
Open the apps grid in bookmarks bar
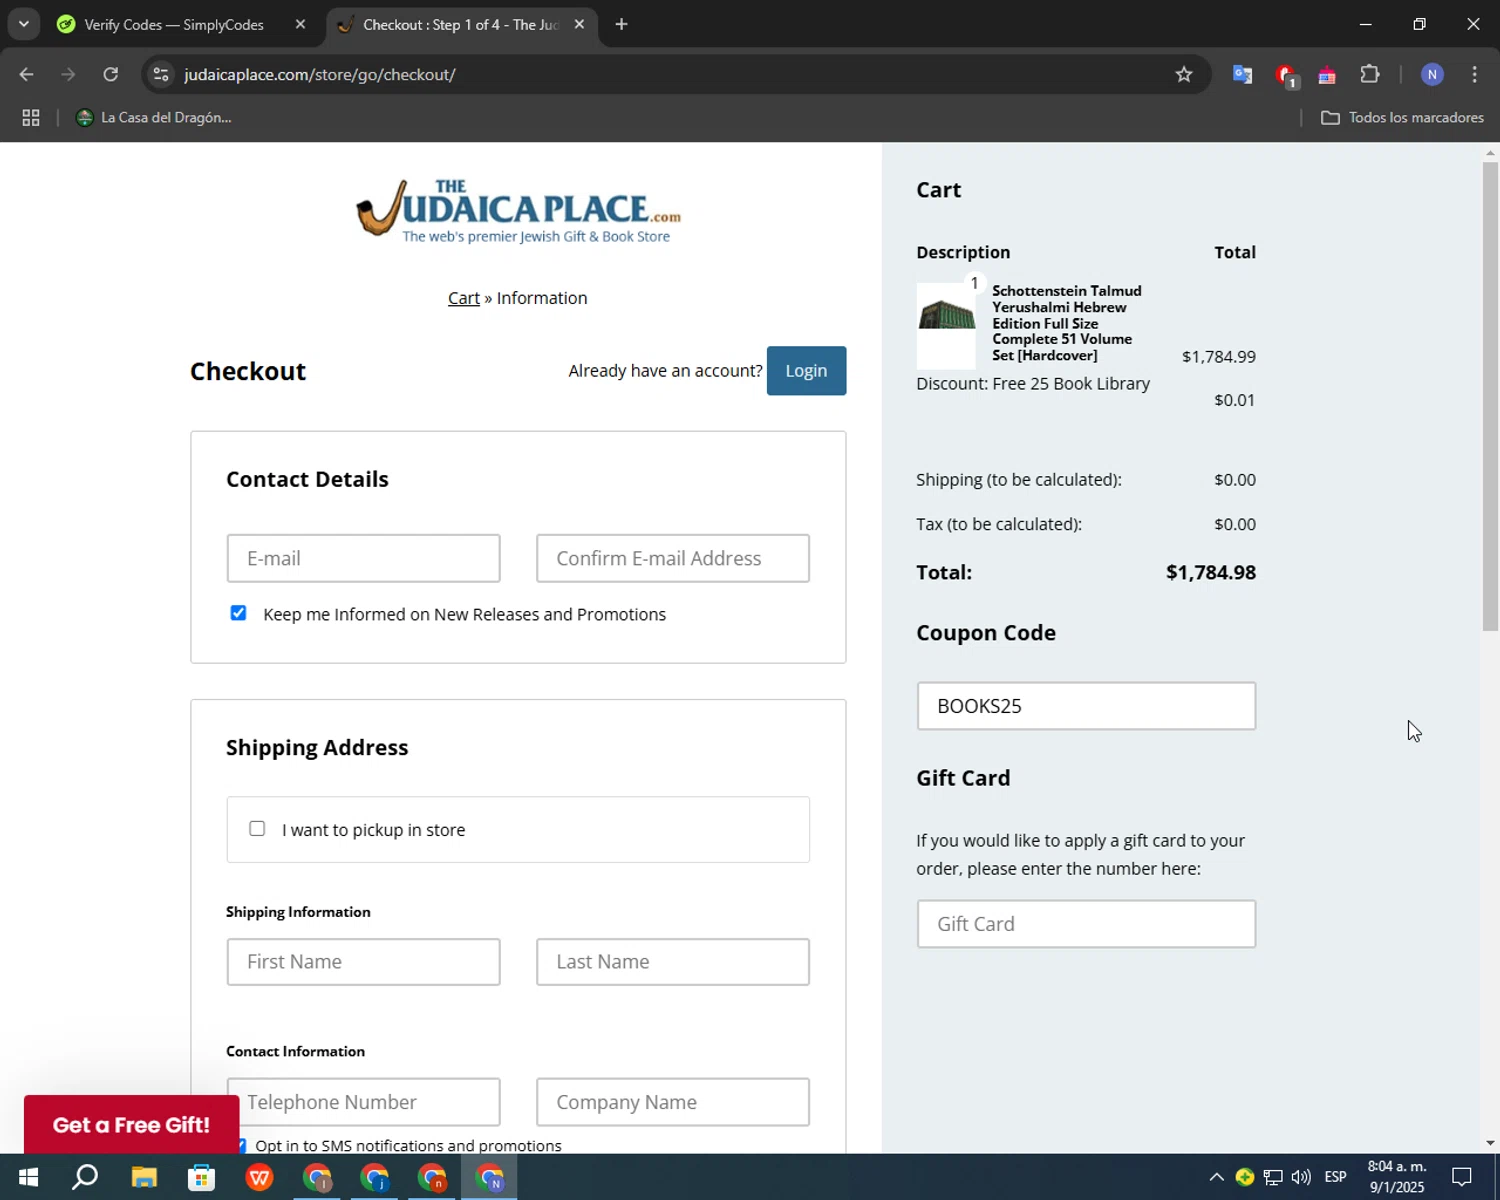coord(31,117)
